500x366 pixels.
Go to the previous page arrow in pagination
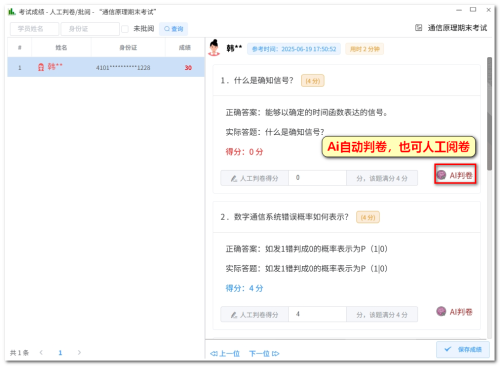(x=41, y=352)
